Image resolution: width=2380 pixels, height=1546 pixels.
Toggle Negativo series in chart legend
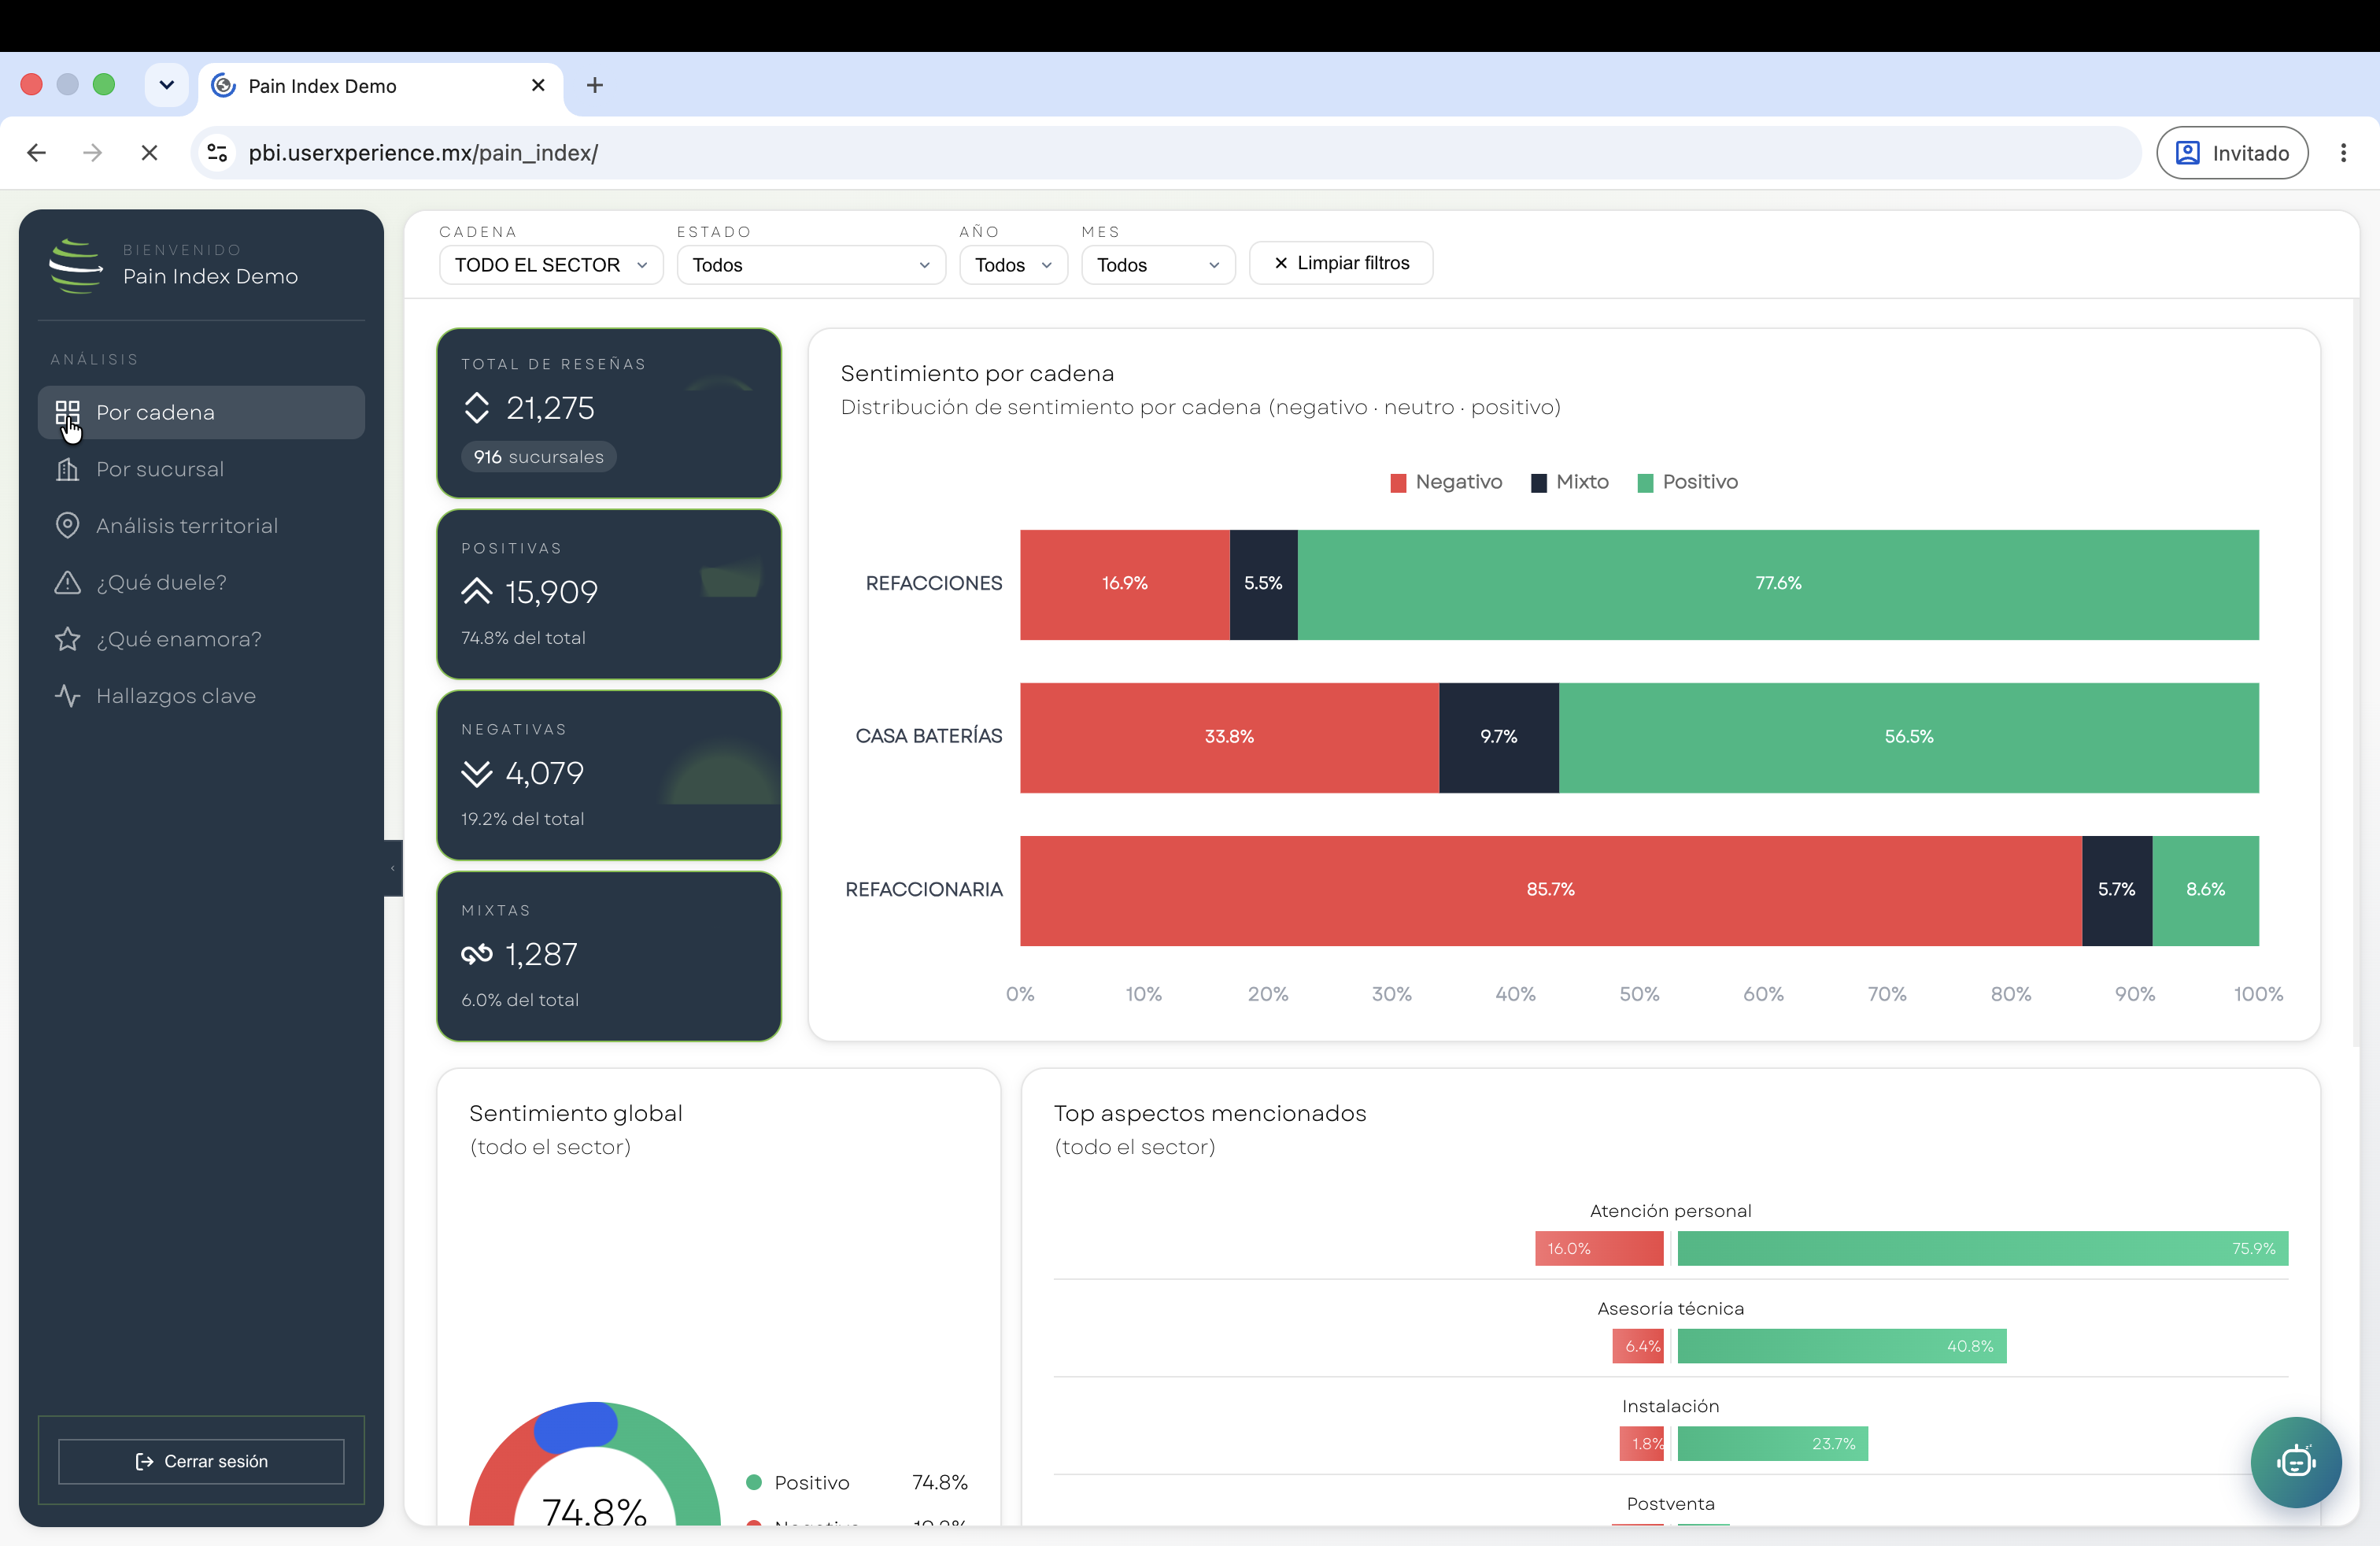click(1446, 482)
